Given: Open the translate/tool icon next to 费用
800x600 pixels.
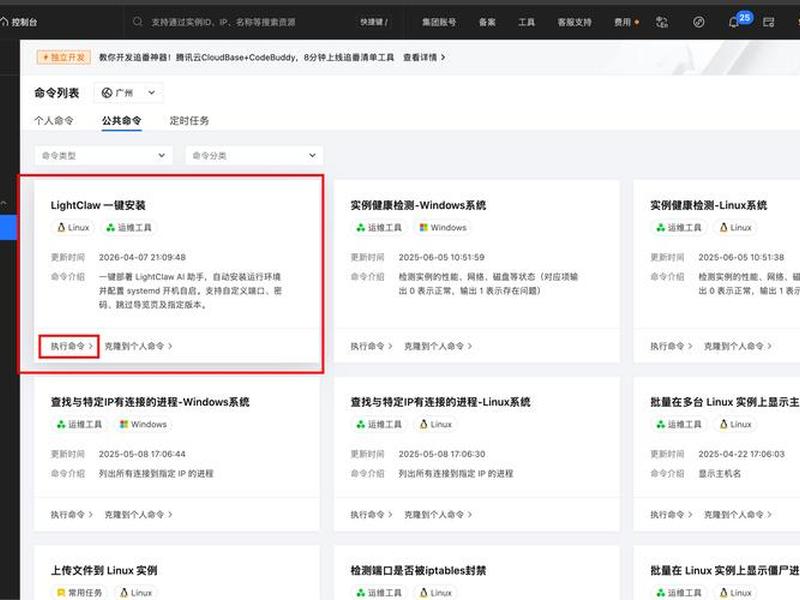Looking at the screenshot, I should click(x=662, y=22).
